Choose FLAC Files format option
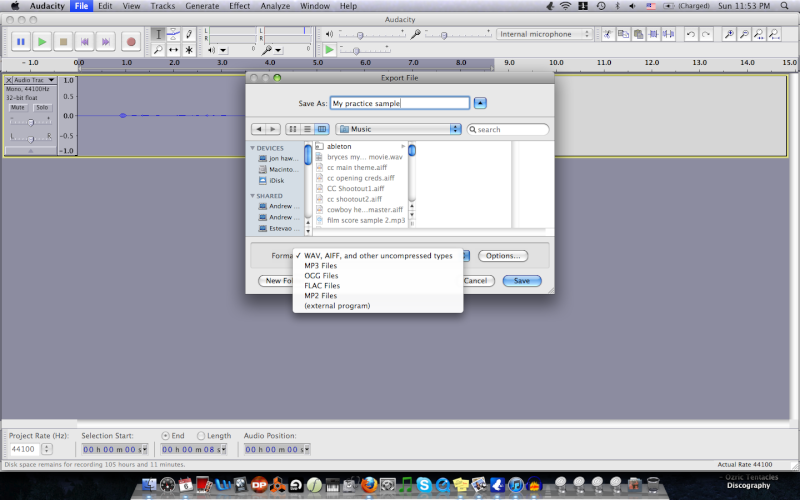 click(x=378, y=286)
